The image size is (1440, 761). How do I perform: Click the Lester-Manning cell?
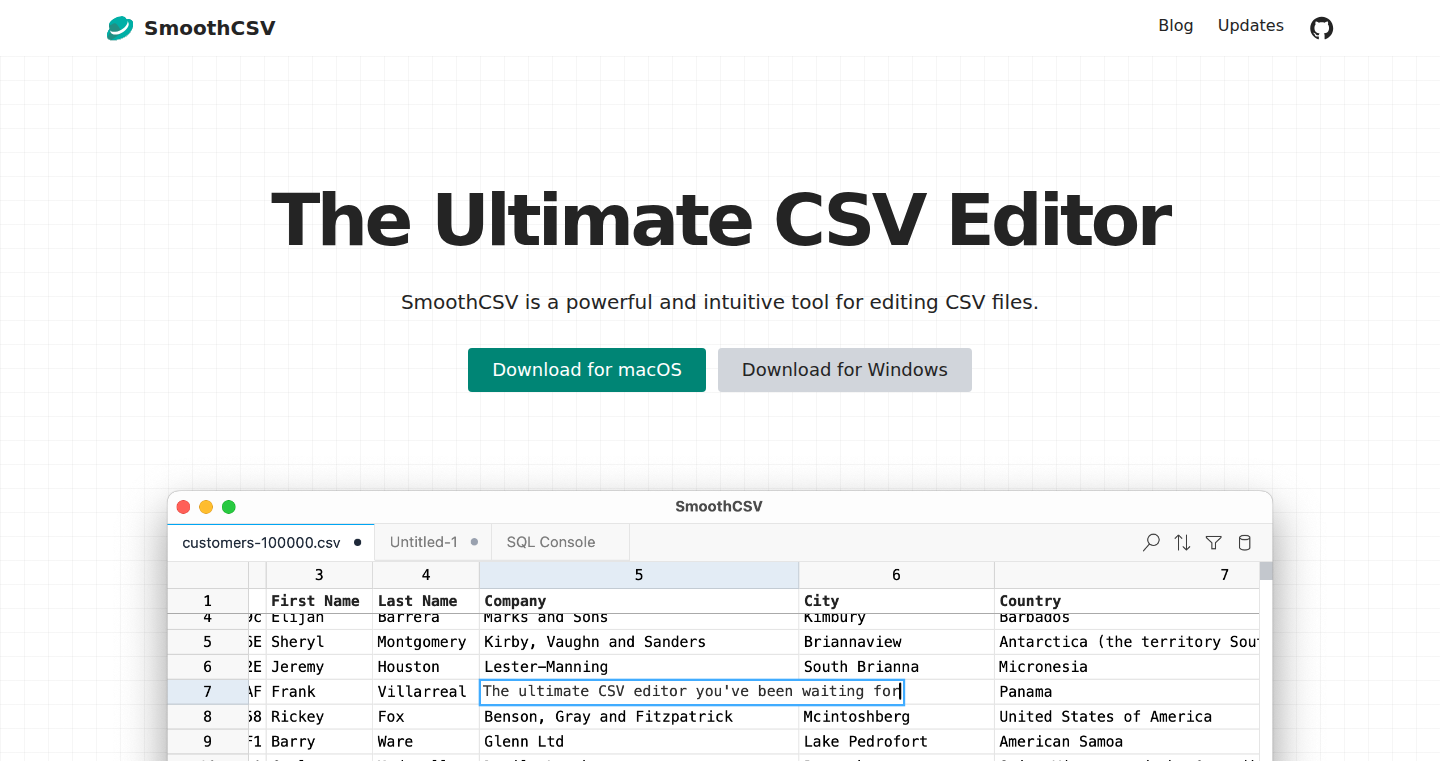(639, 667)
